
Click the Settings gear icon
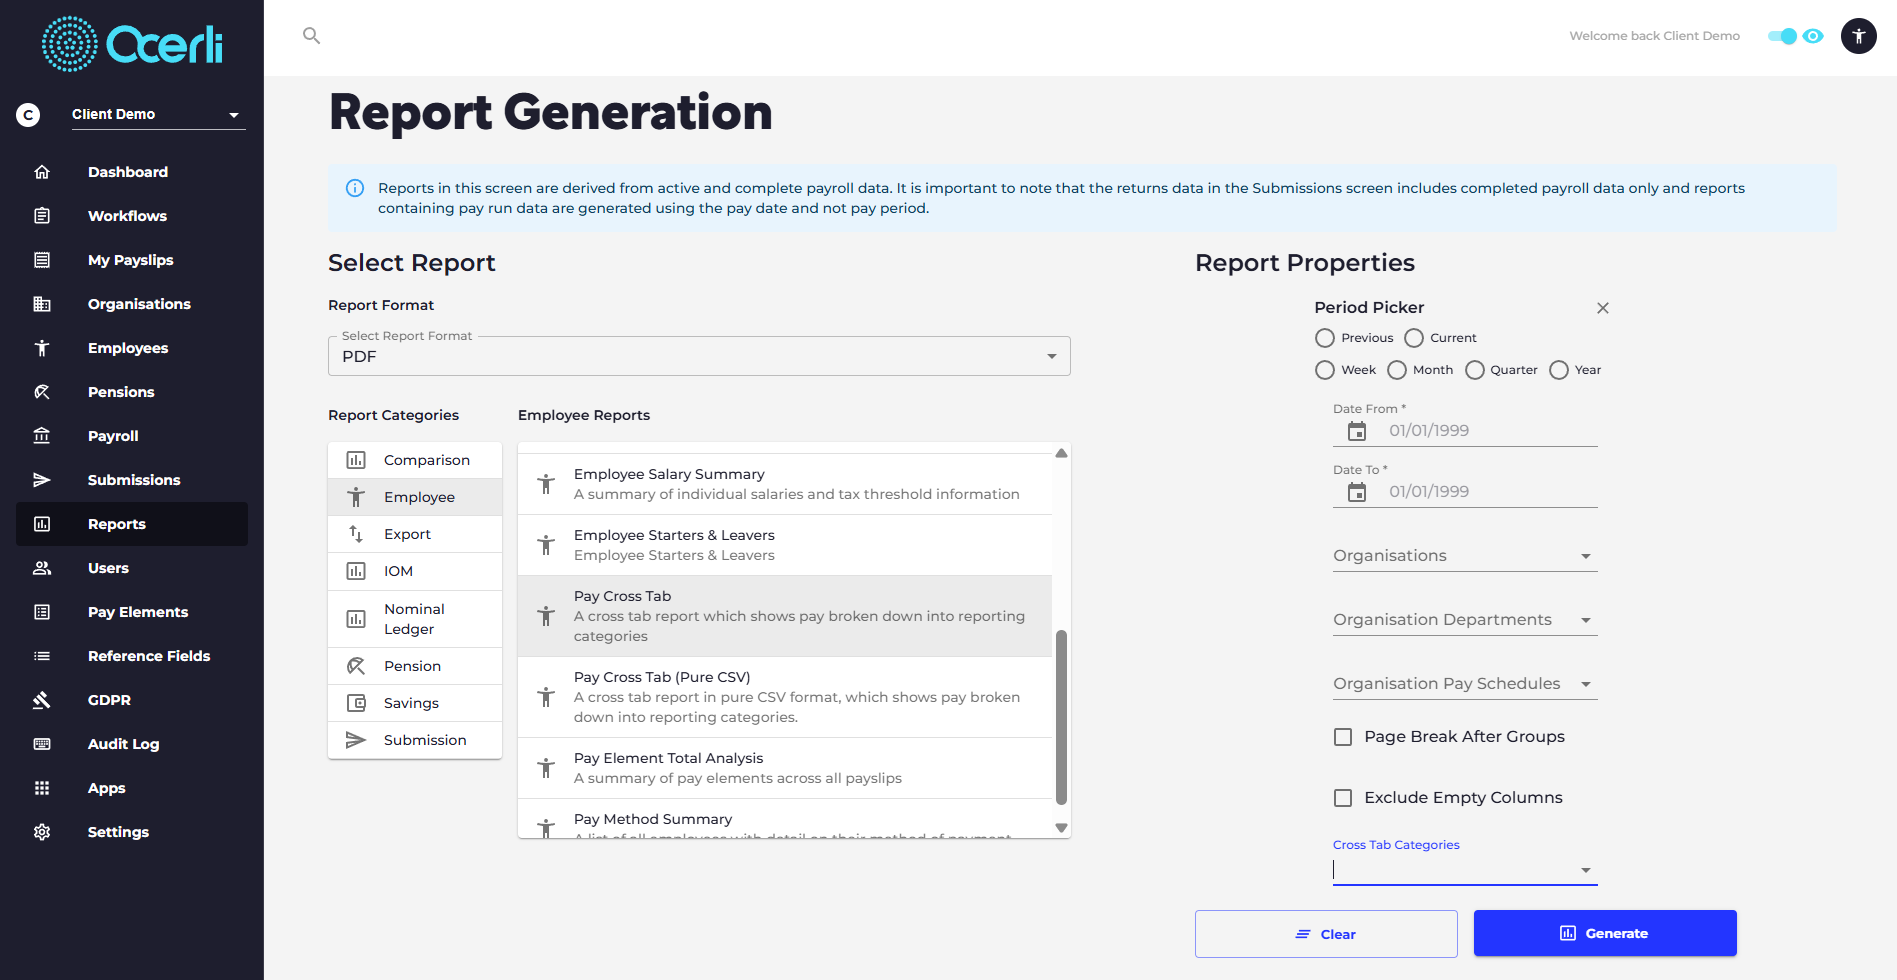tap(42, 832)
